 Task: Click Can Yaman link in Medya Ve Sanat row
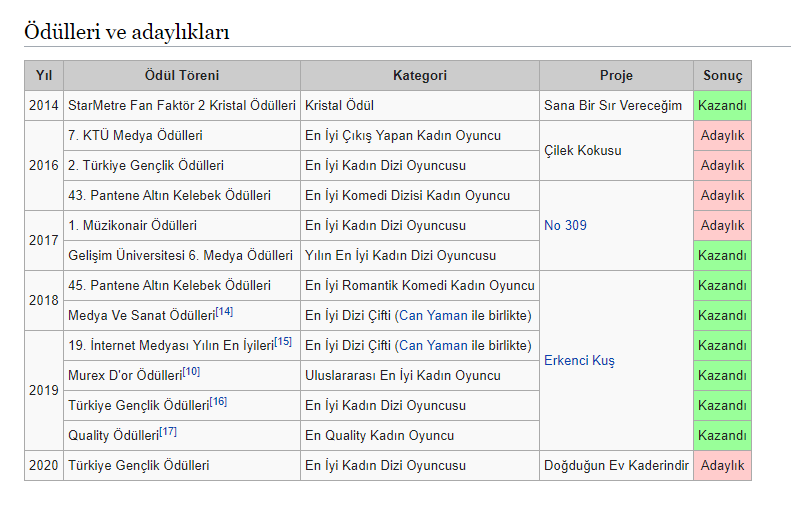[x=433, y=315]
